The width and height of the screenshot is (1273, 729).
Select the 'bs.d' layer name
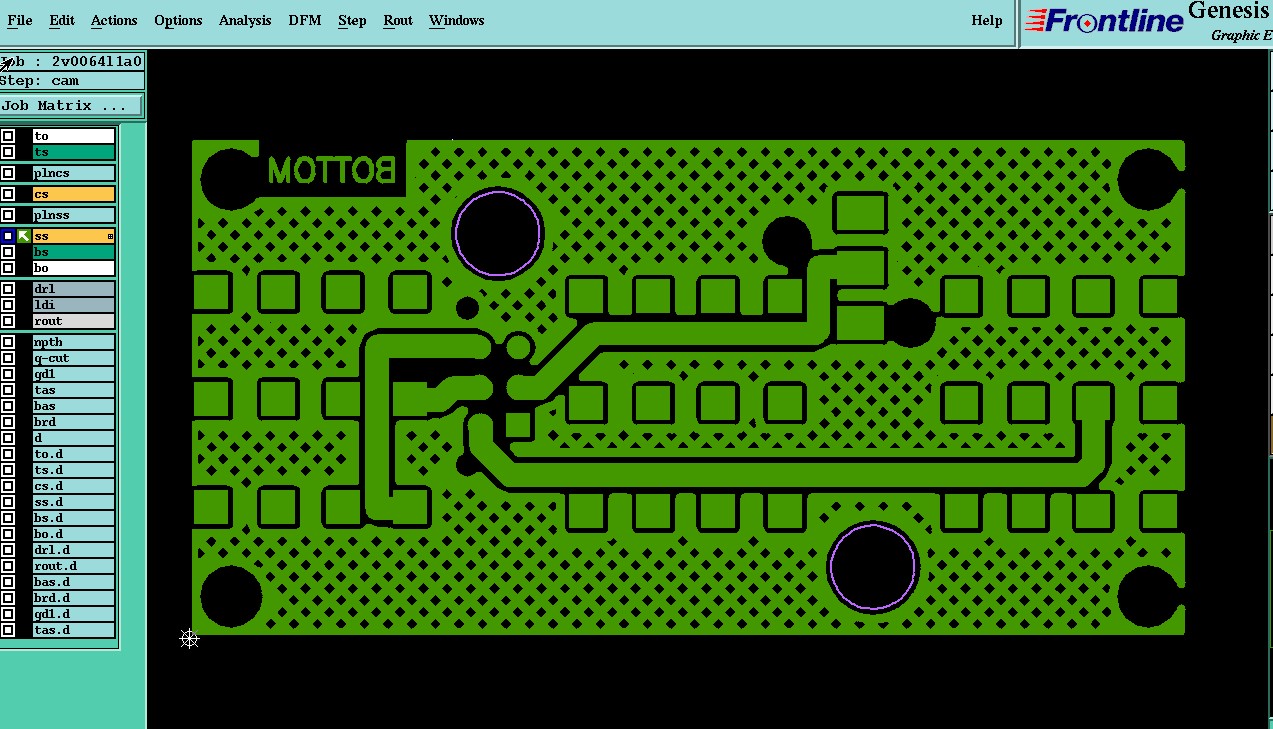click(x=74, y=518)
